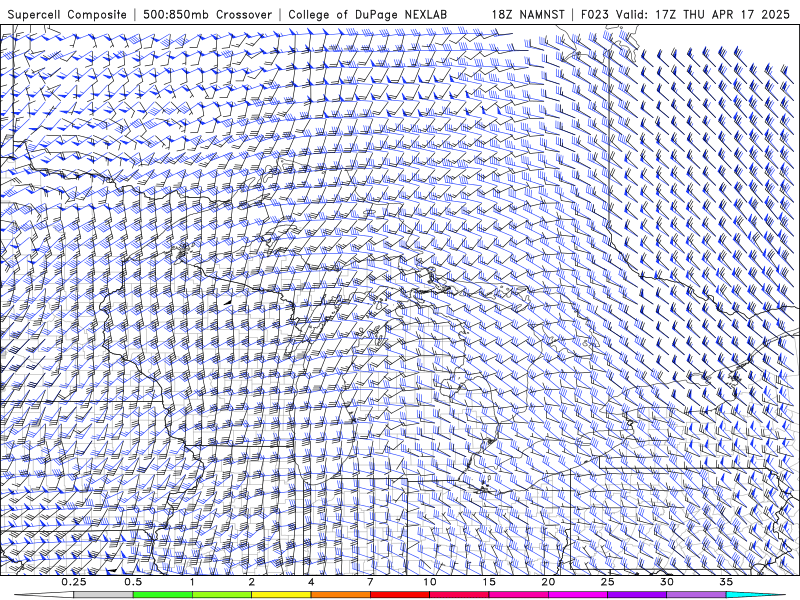Click the cyan arrow end of the color bar
This screenshot has height=600, width=800.
(x=756, y=595)
